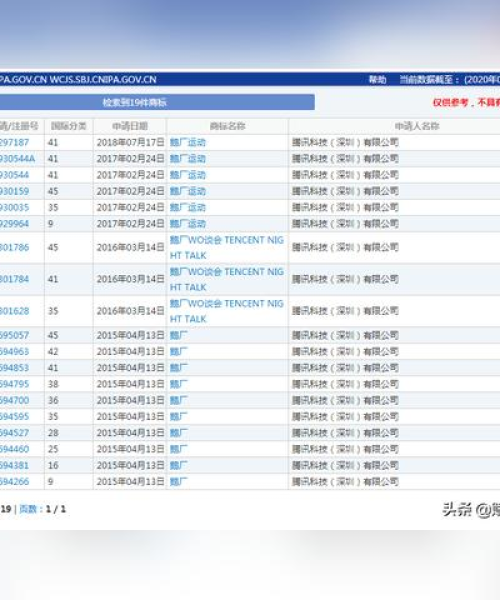
Task: Open registration number link ending 594595
Action: 14,416
